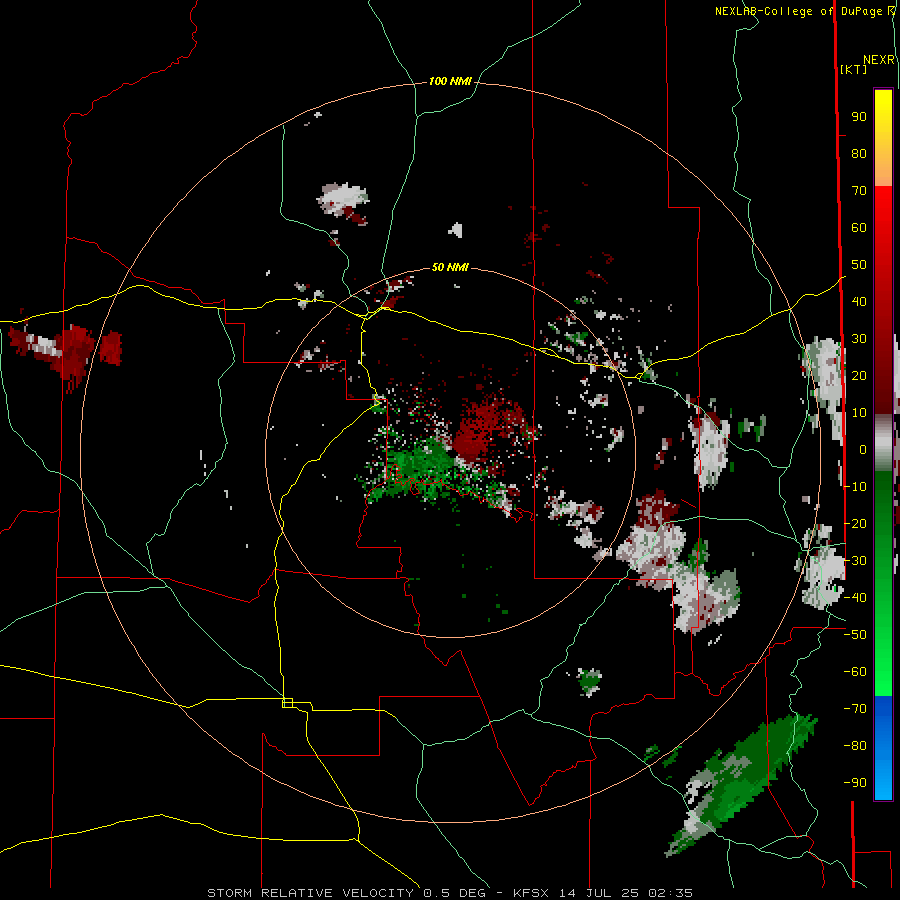Click the "-90" value on the velocity scale

[x=855, y=783]
